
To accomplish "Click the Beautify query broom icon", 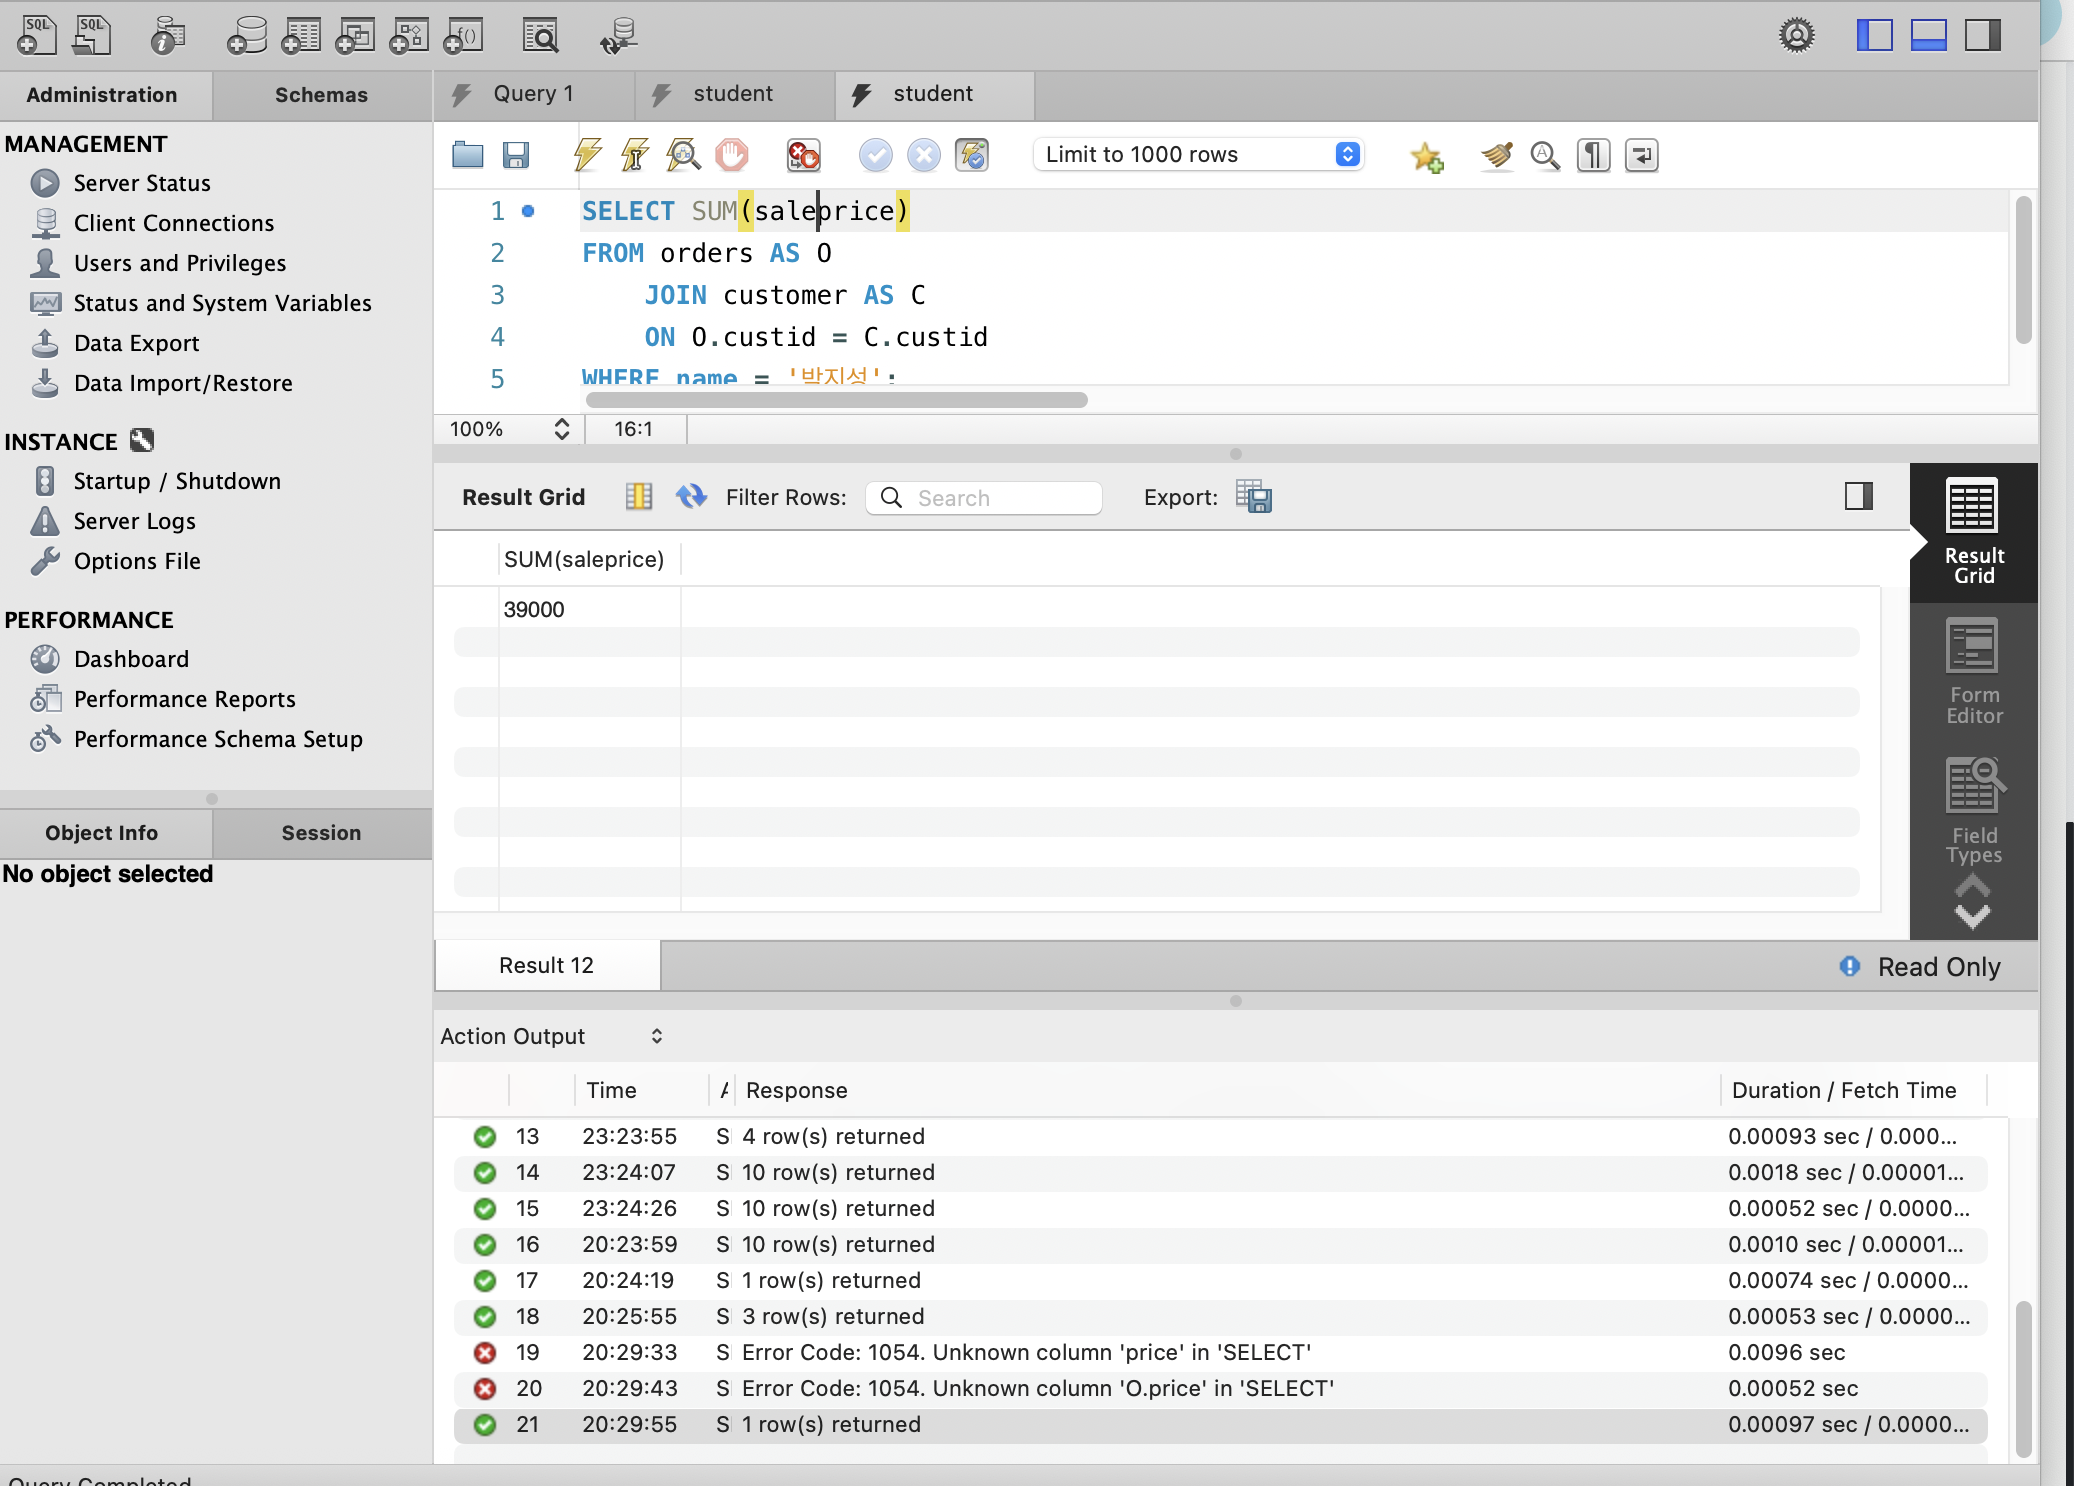I will coord(1496,156).
